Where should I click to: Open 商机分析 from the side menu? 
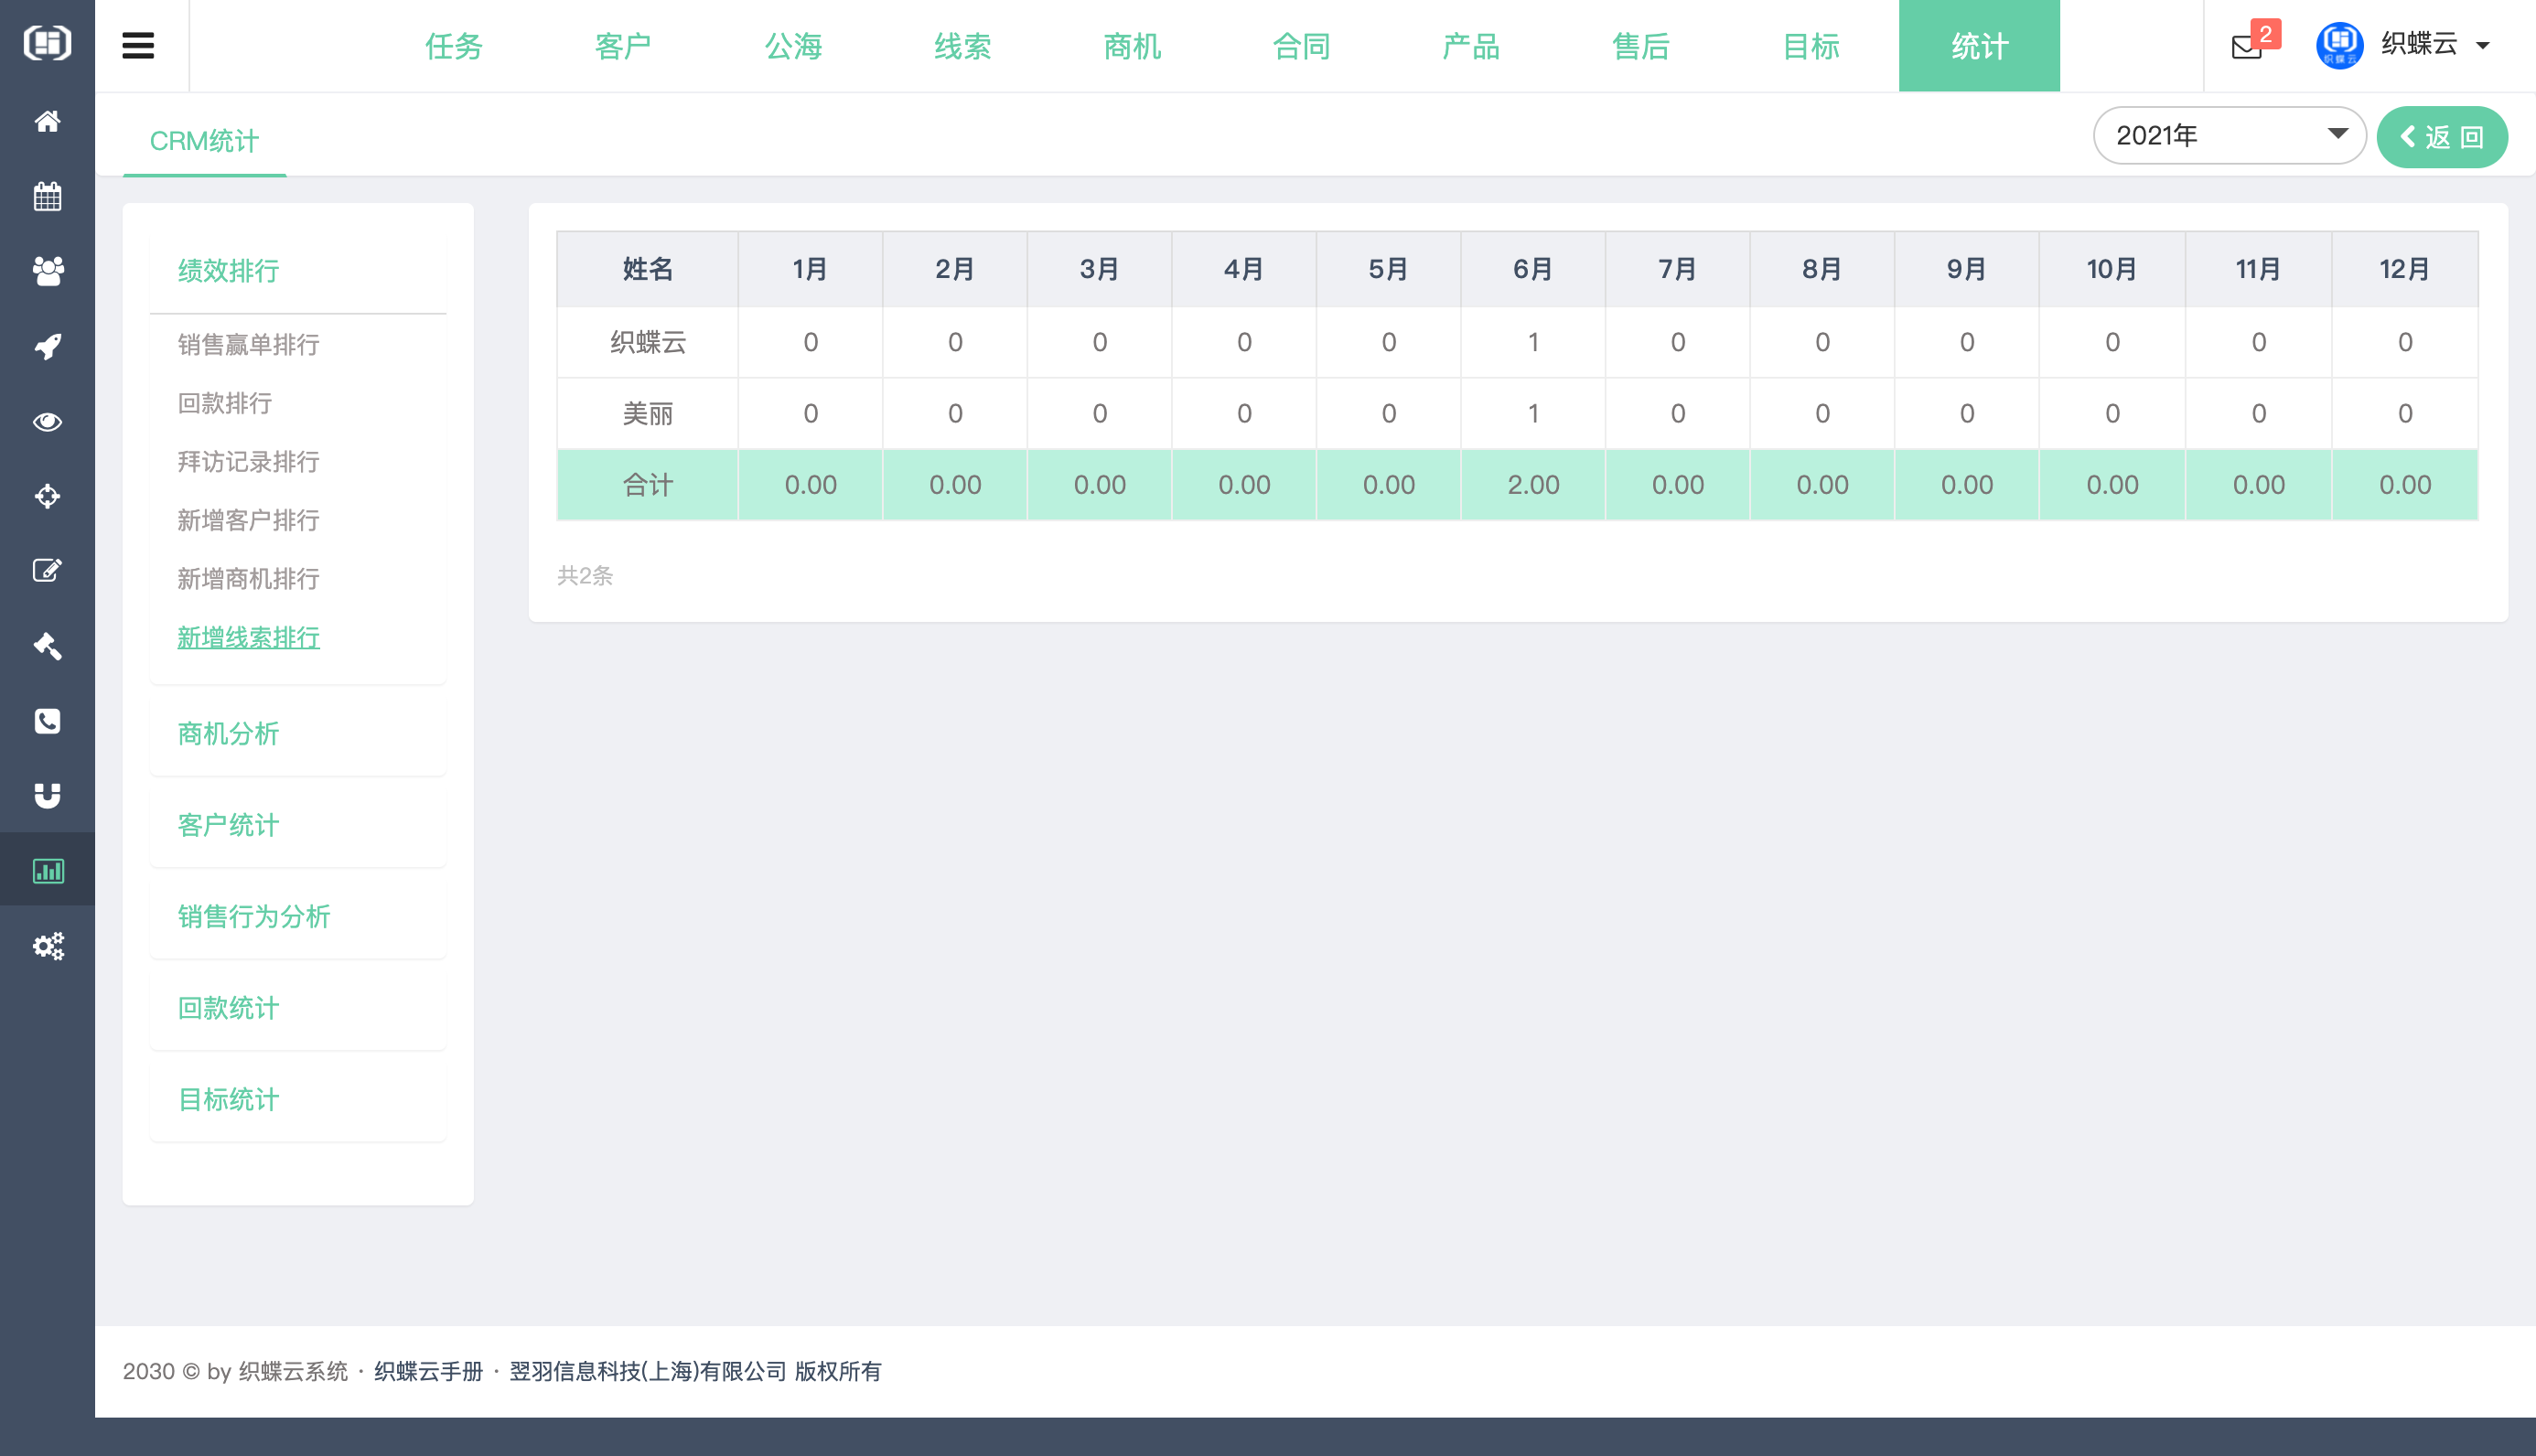[228, 735]
